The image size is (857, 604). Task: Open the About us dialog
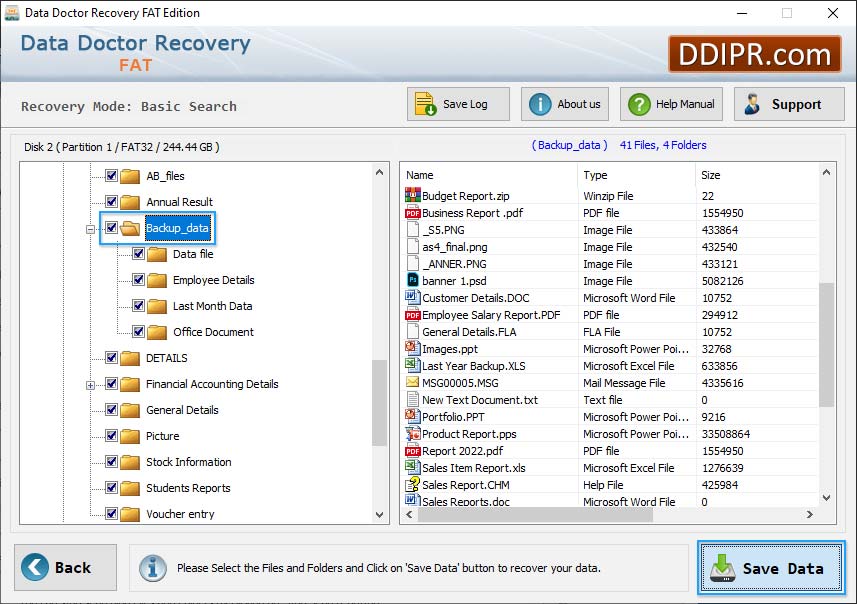tap(565, 104)
